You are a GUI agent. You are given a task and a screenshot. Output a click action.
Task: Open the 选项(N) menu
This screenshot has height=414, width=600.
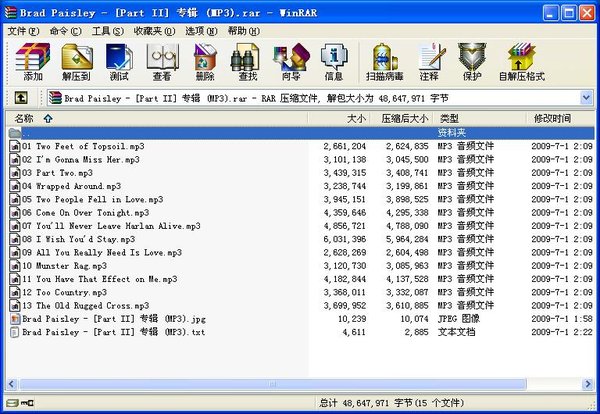(x=201, y=31)
